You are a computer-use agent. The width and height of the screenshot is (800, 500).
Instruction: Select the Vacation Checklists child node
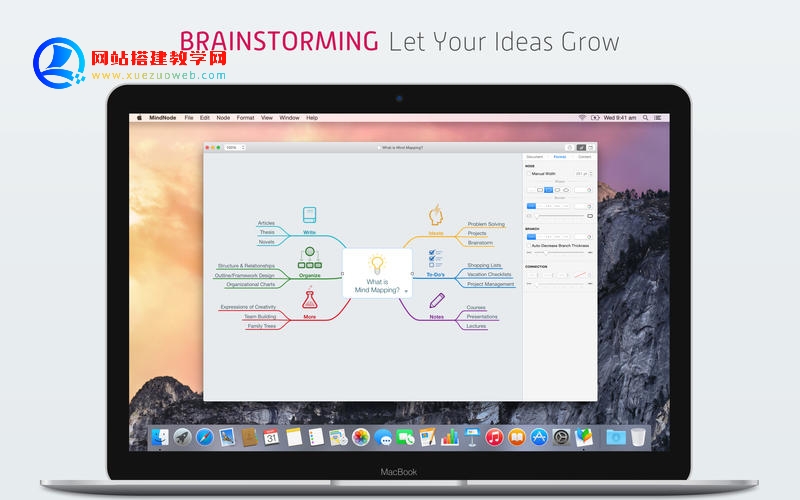pos(489,274)
